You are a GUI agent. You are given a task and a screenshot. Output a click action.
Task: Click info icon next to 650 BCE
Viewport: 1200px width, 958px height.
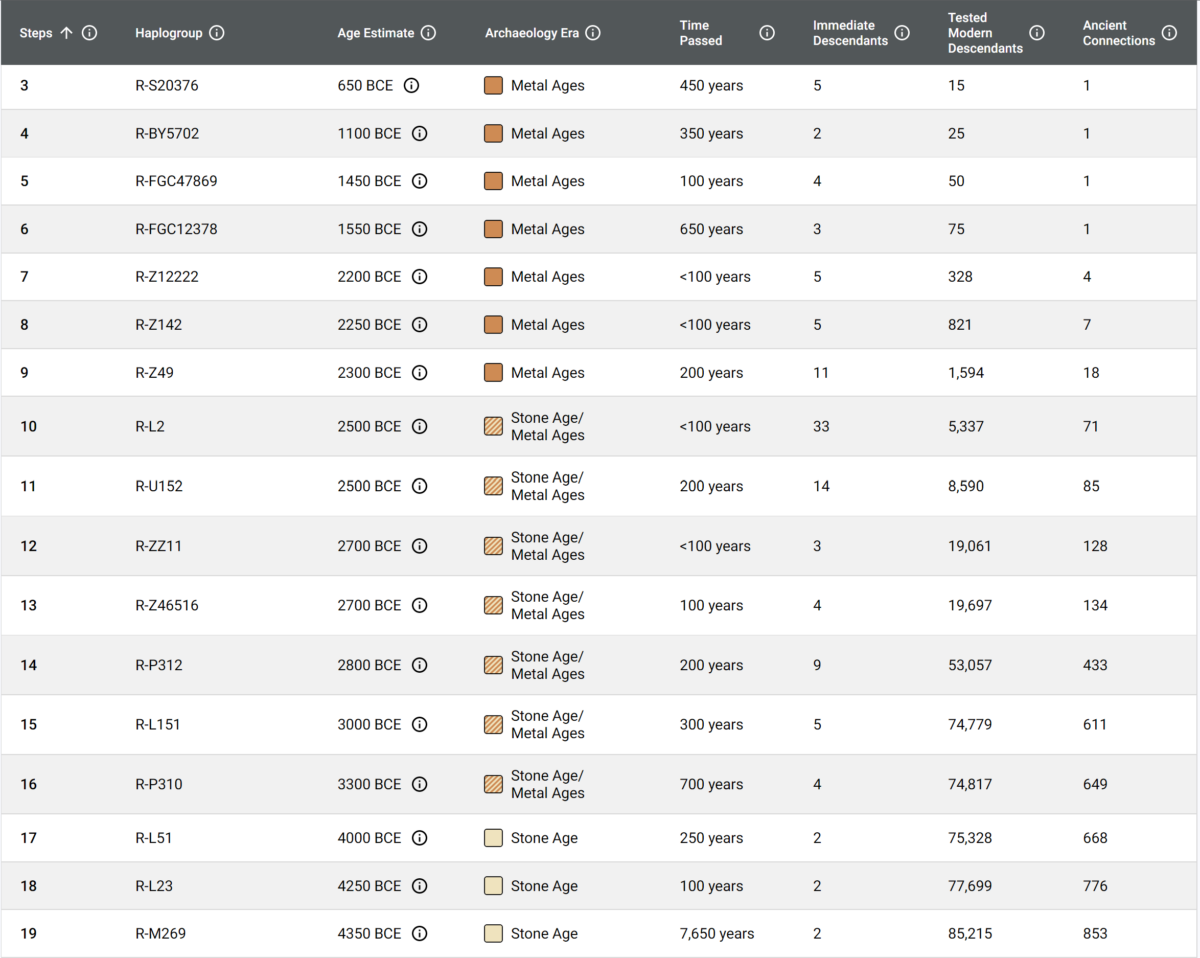pos(411,86)
